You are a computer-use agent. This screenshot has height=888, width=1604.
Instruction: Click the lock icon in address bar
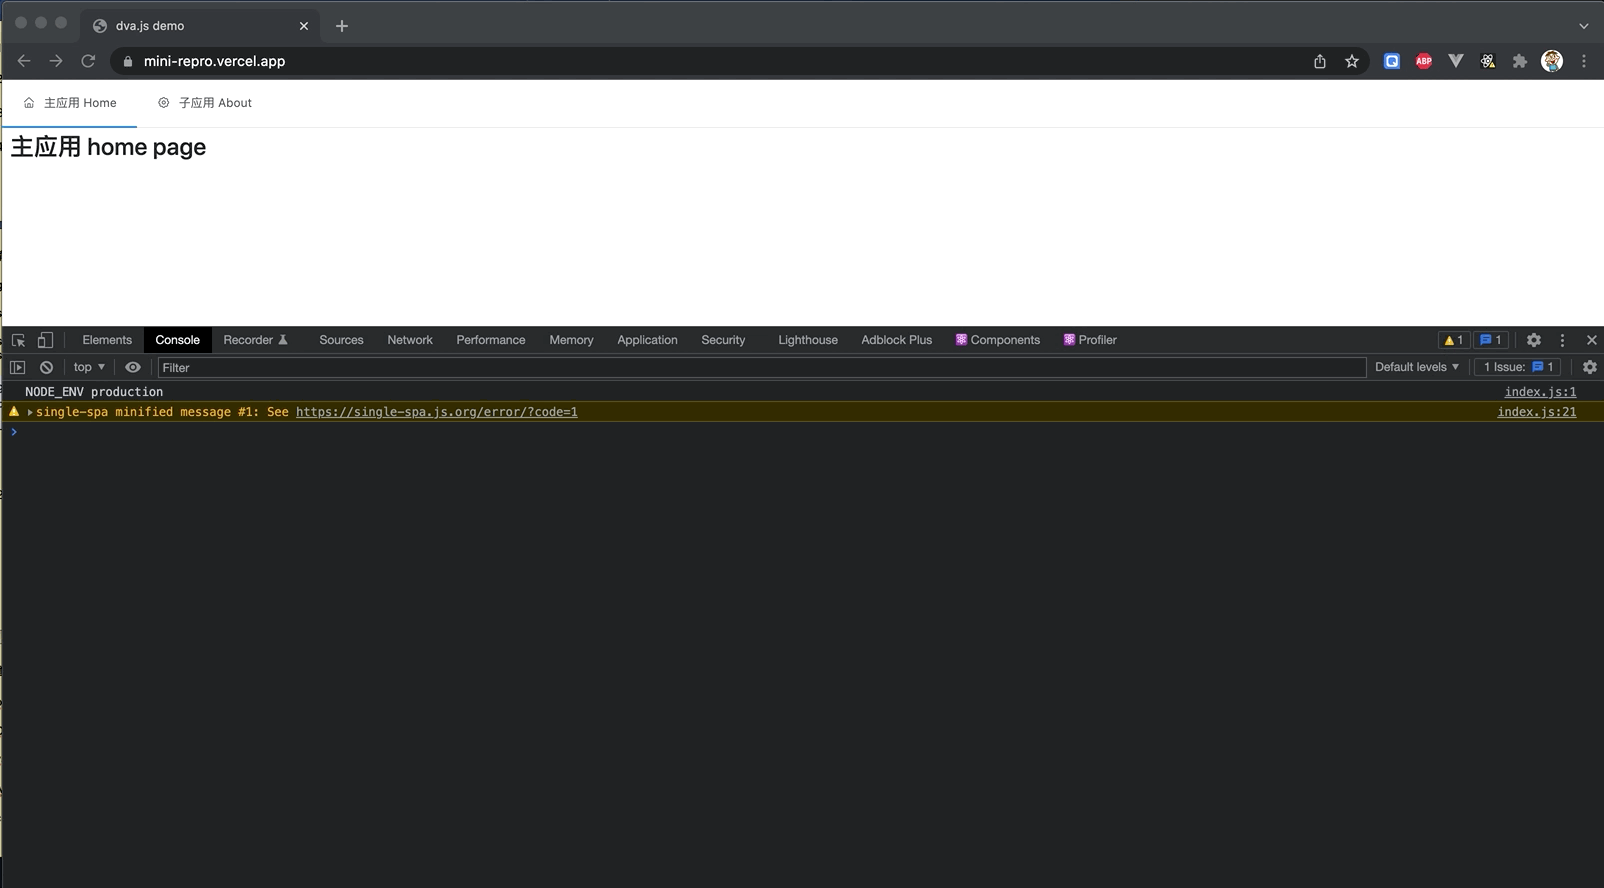127,61
